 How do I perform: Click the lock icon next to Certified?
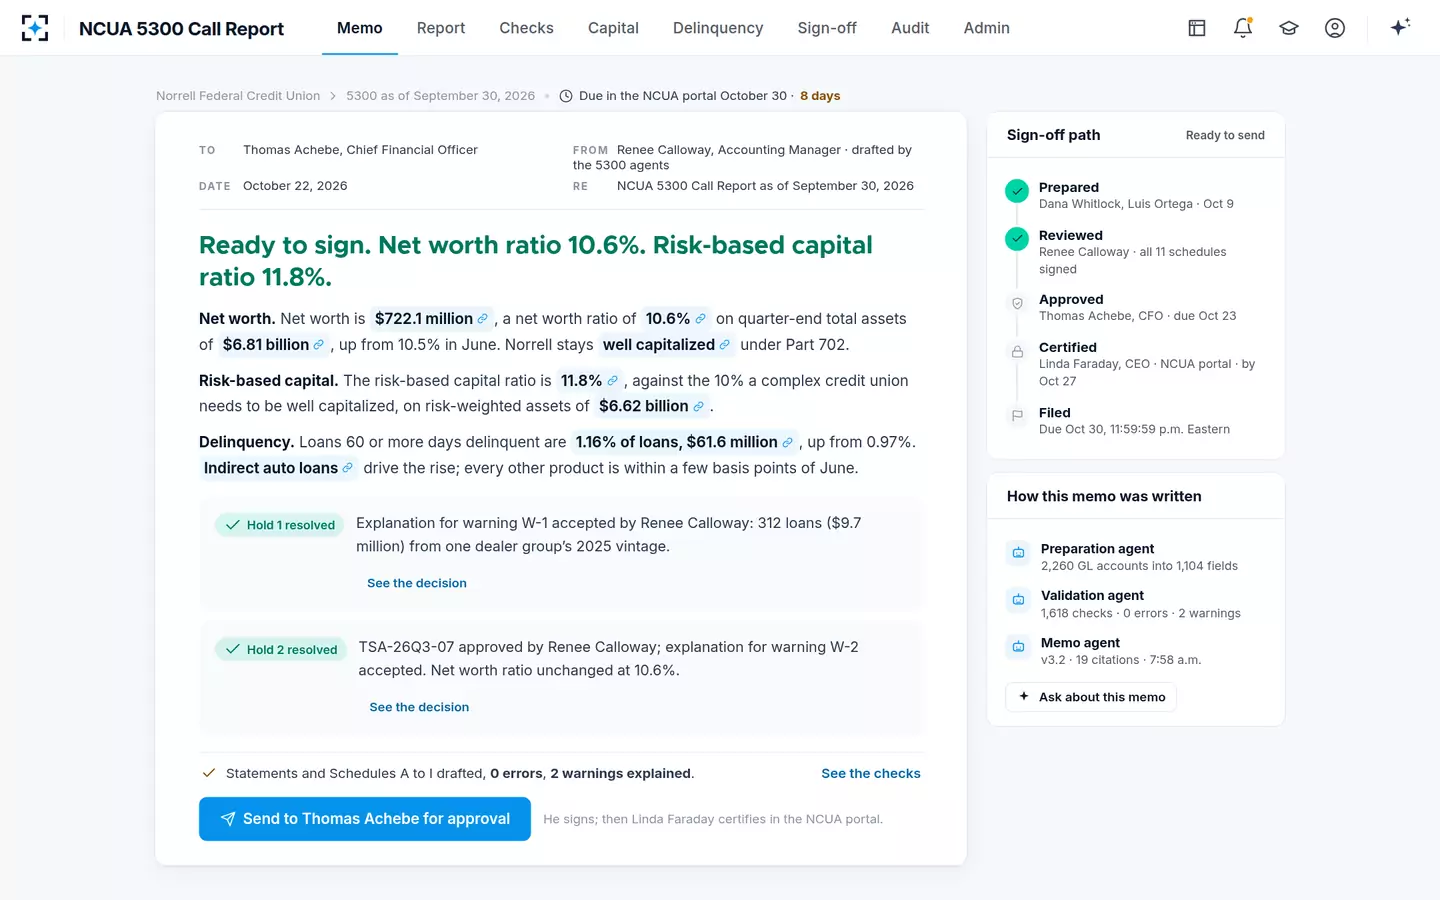pos(1017,351)
